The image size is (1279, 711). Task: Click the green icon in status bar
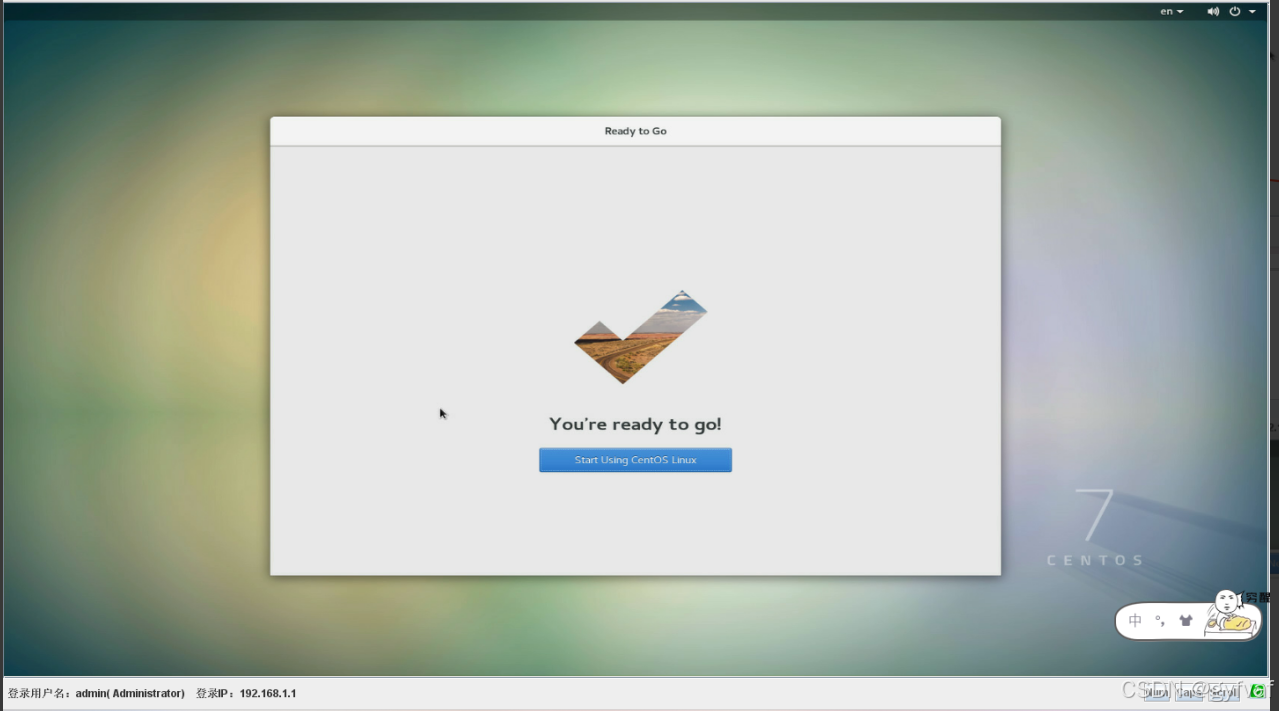[x=1257, y=691]
